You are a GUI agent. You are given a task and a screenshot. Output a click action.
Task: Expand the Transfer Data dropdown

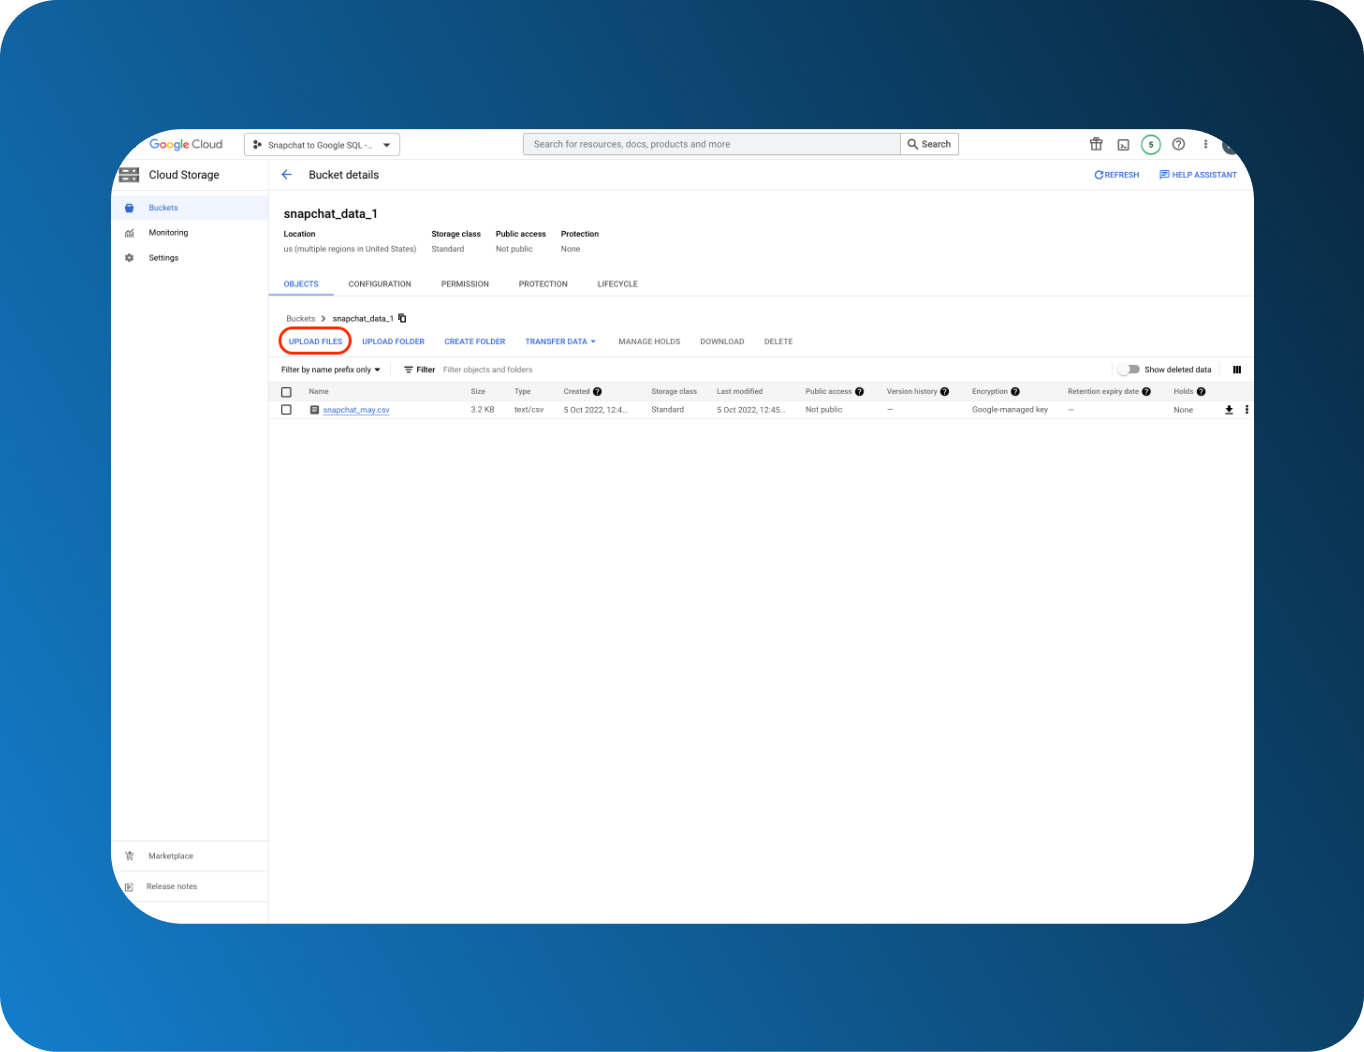pos(560,342)
